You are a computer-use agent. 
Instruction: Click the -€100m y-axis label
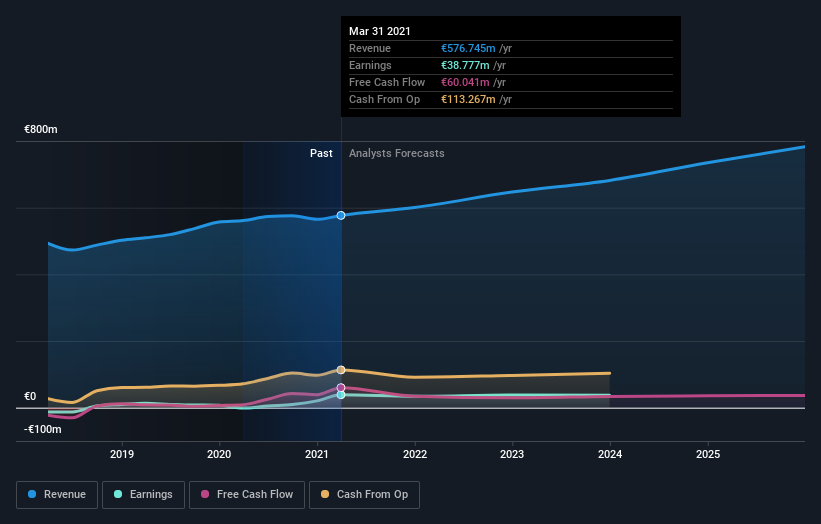click(42, 429)
